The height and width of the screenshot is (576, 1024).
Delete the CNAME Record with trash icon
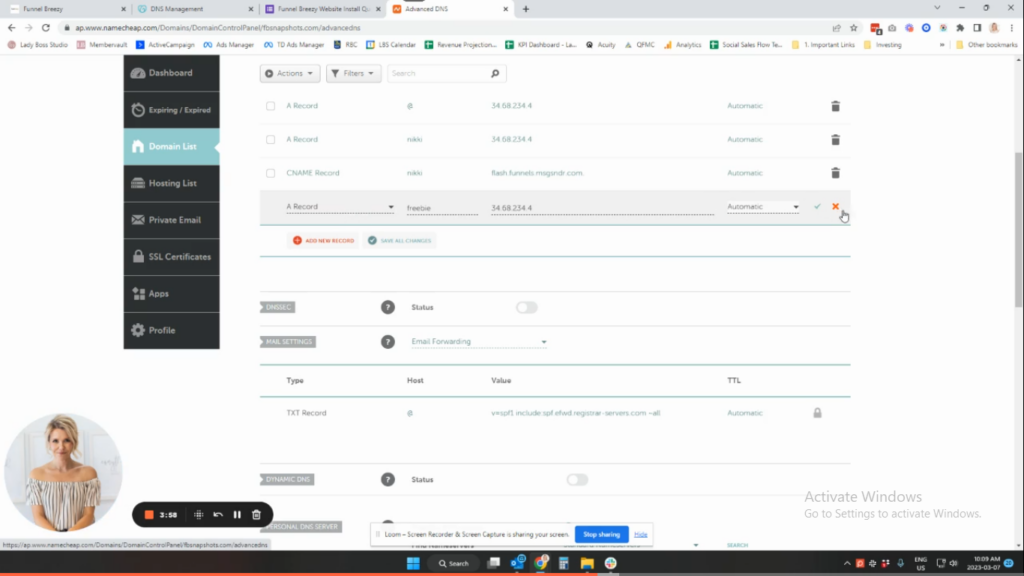point(835,173)
